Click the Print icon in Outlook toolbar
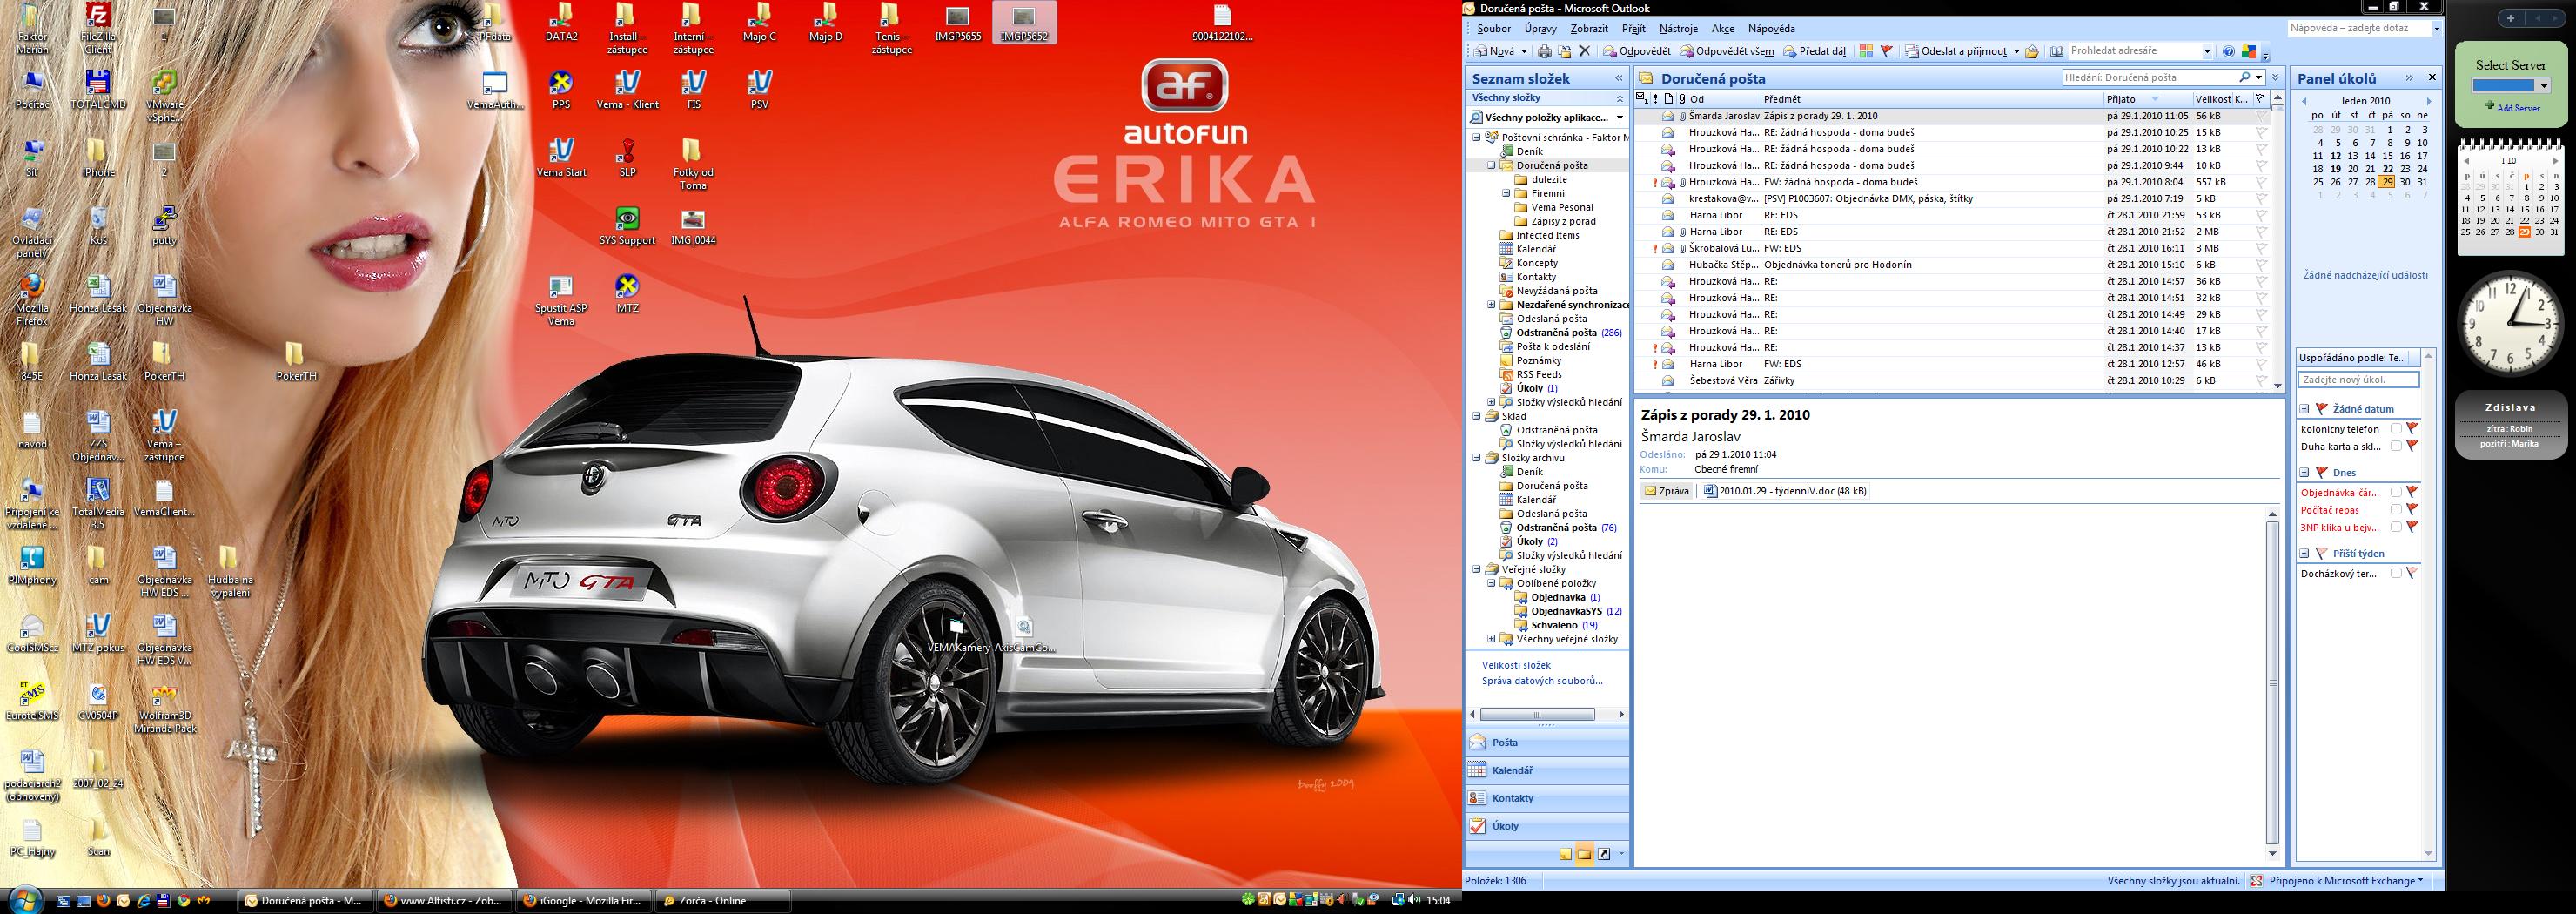 (x=1545, y=52)
